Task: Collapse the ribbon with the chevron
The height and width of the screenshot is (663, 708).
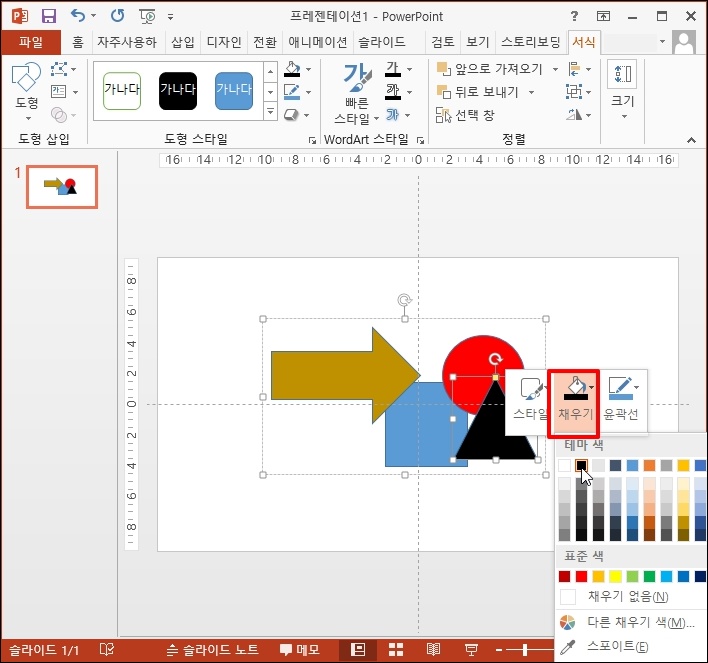Action: pos(691,140)
